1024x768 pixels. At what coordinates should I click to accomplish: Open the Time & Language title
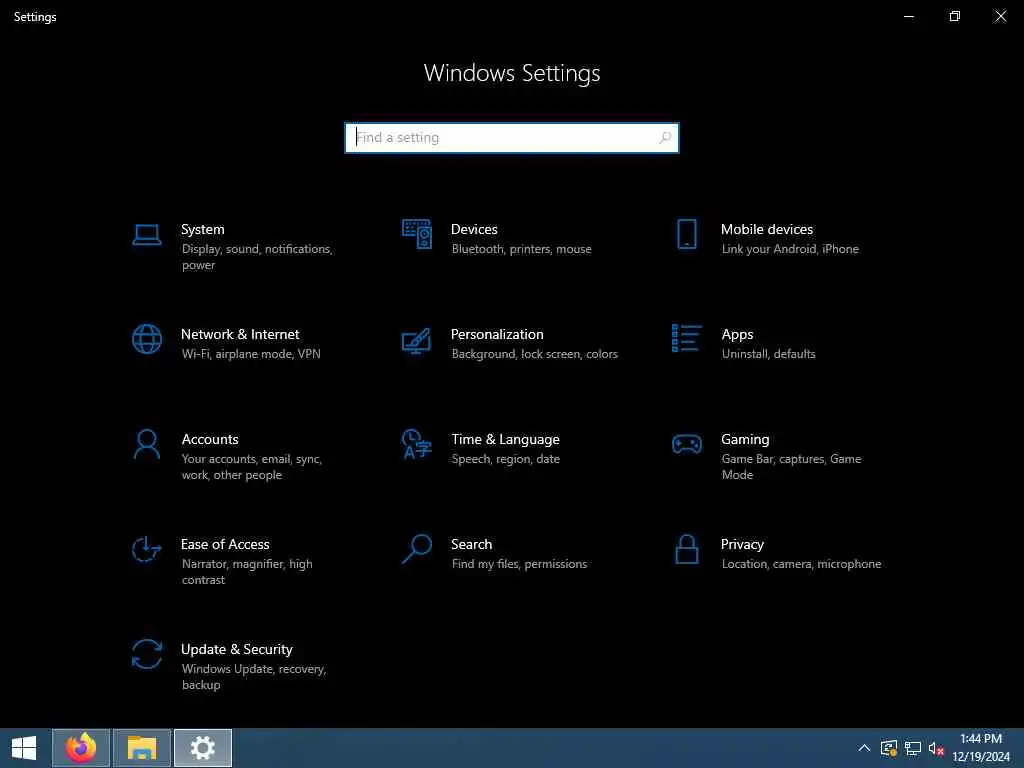[x=505, y=440]
